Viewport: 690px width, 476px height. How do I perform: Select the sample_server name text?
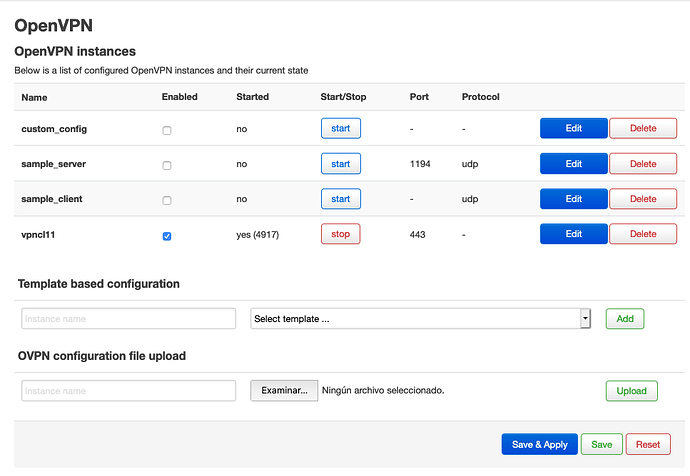click(54, 164)
